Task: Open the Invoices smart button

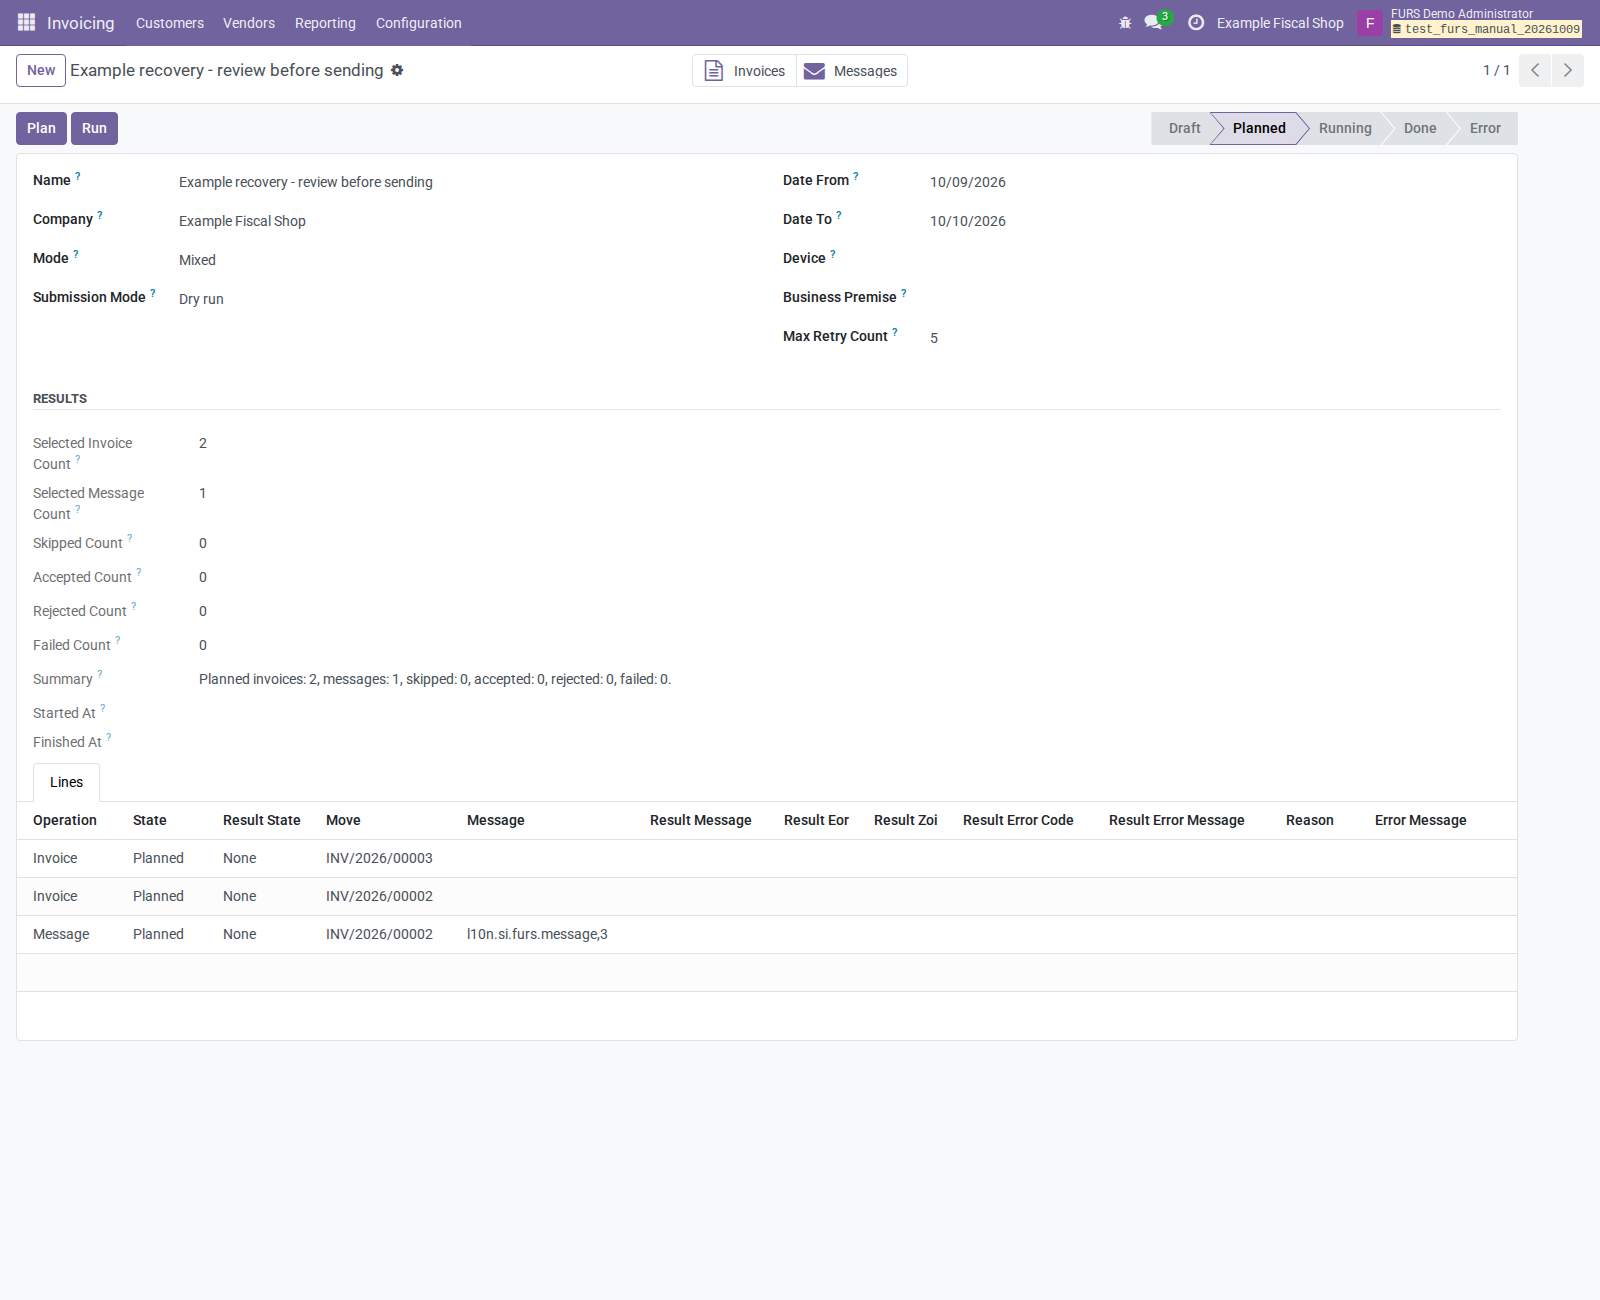Action: coord(745,71)
